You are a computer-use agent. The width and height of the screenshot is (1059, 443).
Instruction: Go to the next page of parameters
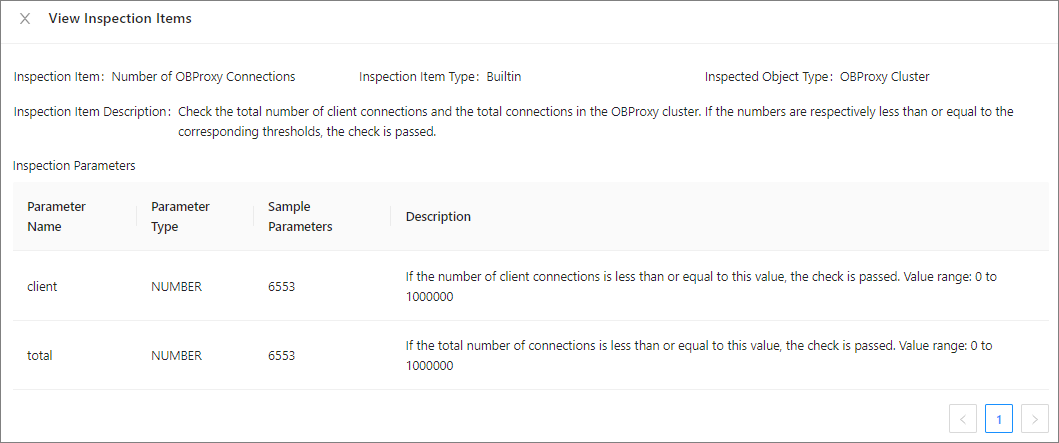[1035, 418]
